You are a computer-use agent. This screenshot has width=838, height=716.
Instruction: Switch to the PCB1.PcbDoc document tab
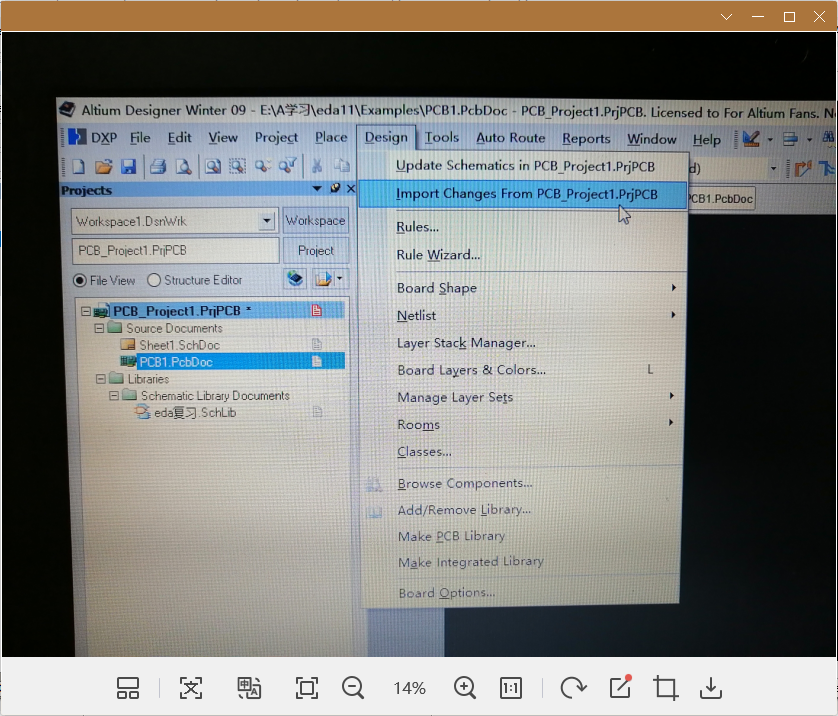tap(720, 199)
